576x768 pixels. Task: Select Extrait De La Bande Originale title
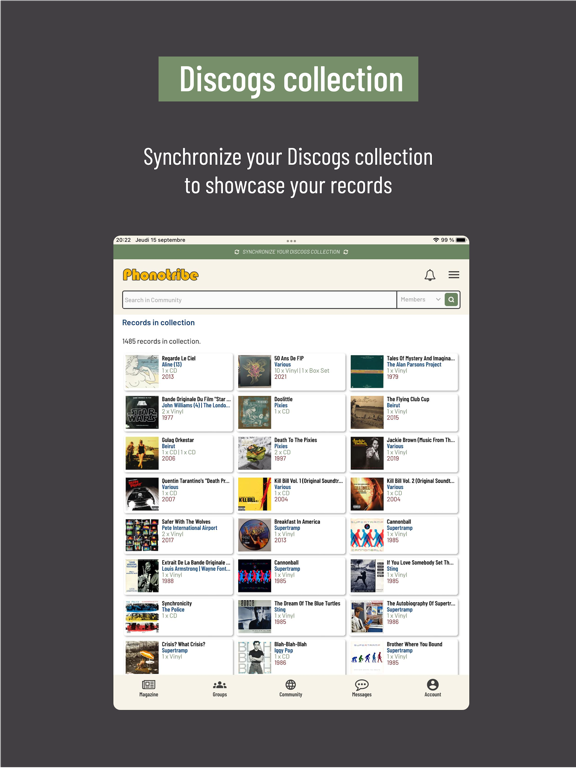(x=195, y=562)
